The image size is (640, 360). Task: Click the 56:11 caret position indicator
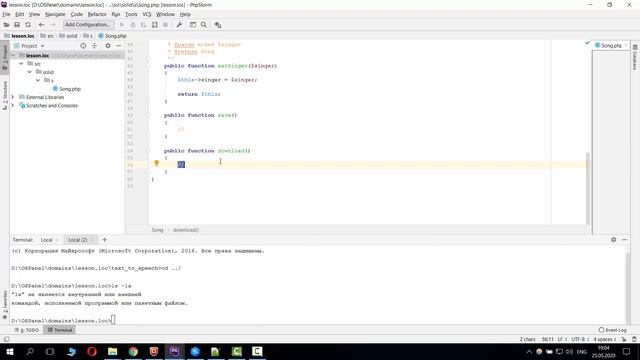click(x=547, y=339)
